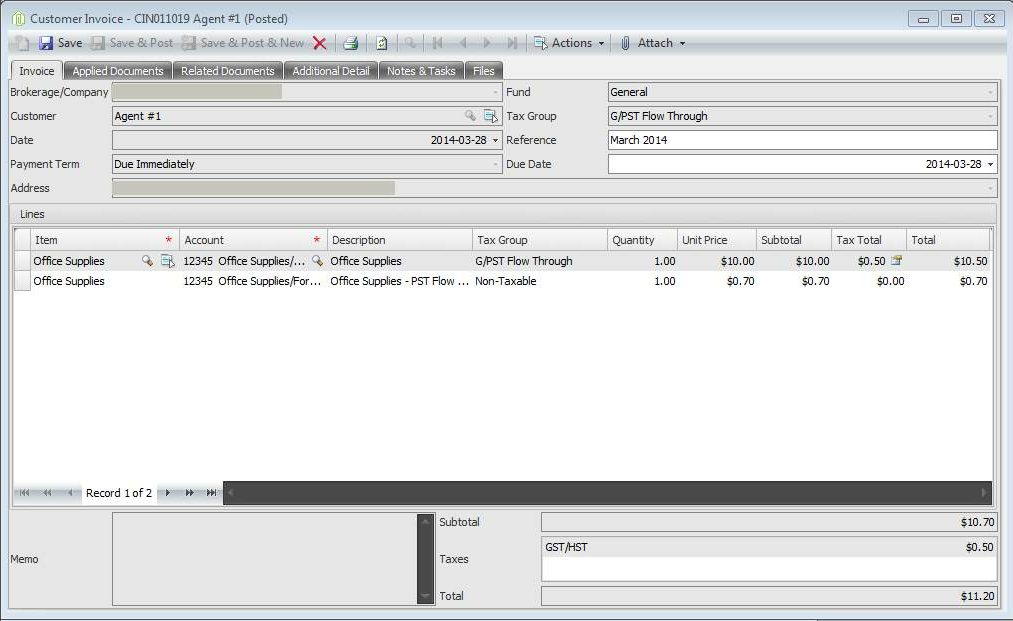Click the Account lookup magnifier on first line
Screen dimensions: 1013x621
[317, 261]
